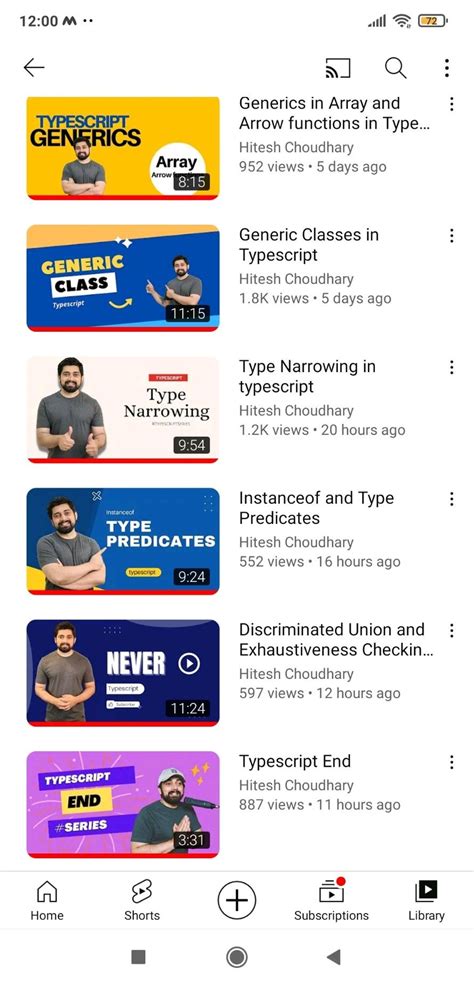Switch to the Shorts tab
Screen dimensions: 474x985
pyautogui.click(x=142, y=900)
